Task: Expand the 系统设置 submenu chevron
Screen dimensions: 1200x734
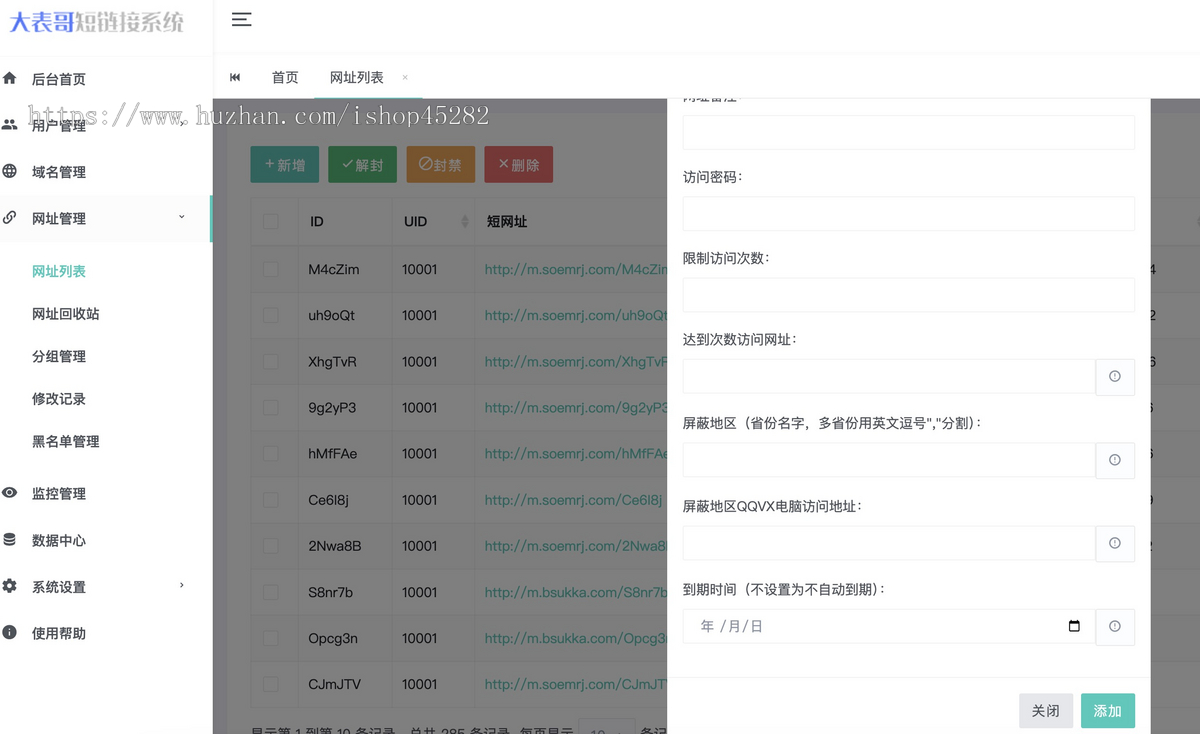Action: pyautogui.click(x=181, y=585)
